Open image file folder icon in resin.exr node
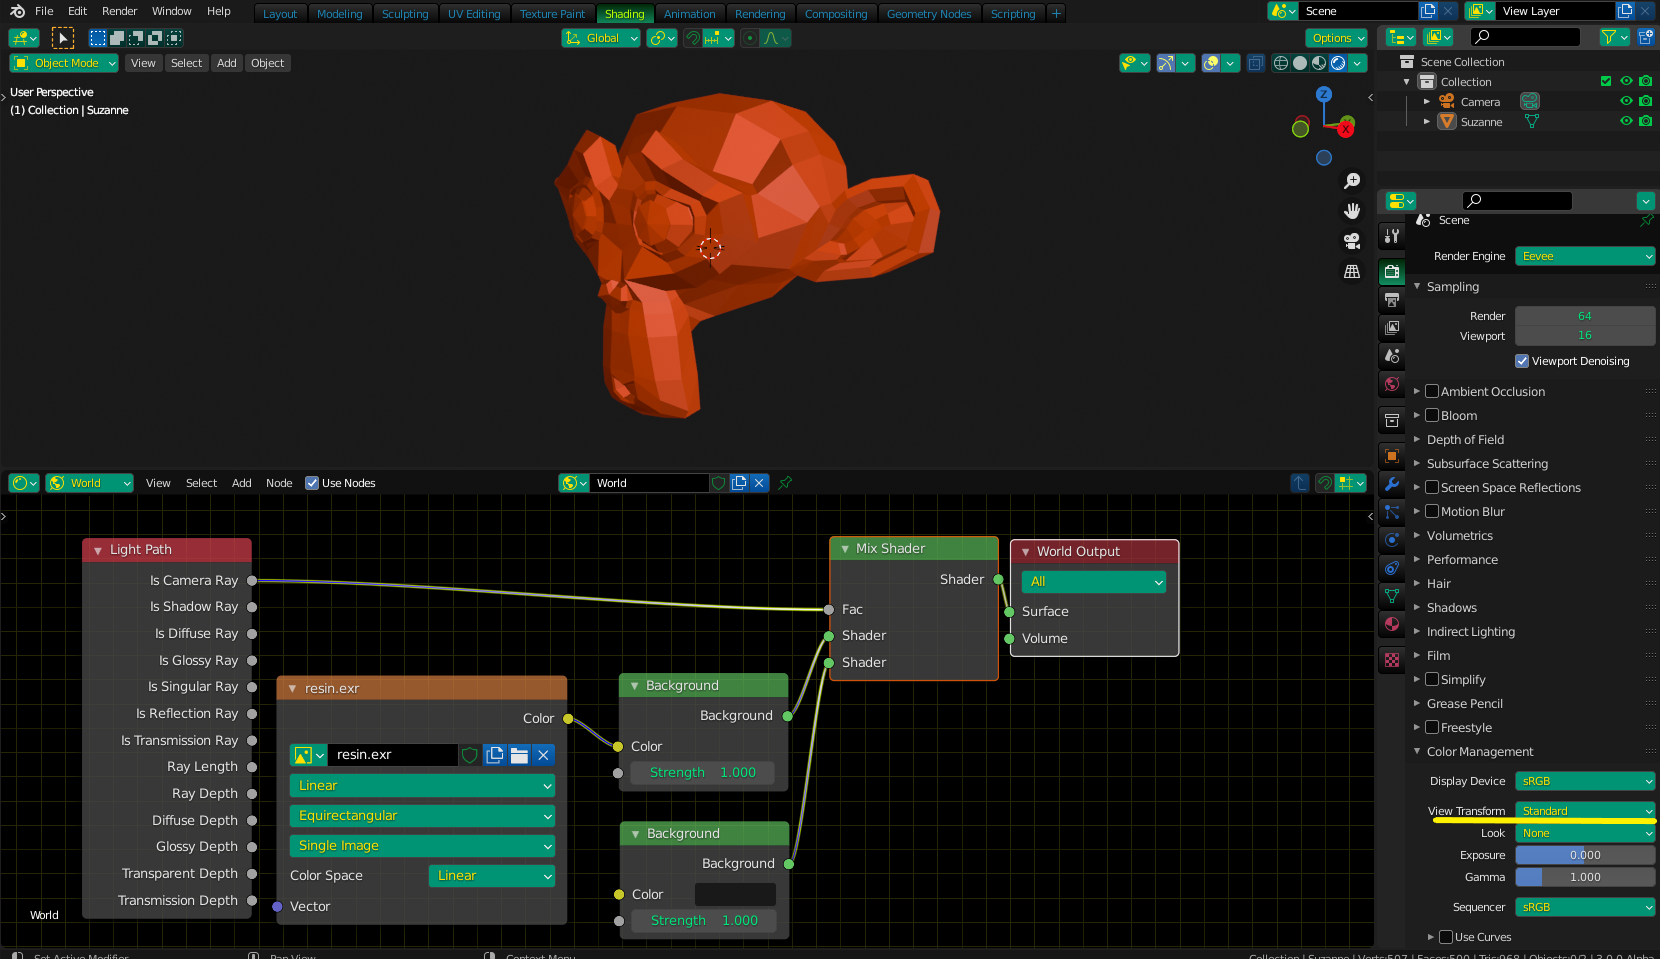The height and width of the screenshot is (959, 1660). (519, 755)
